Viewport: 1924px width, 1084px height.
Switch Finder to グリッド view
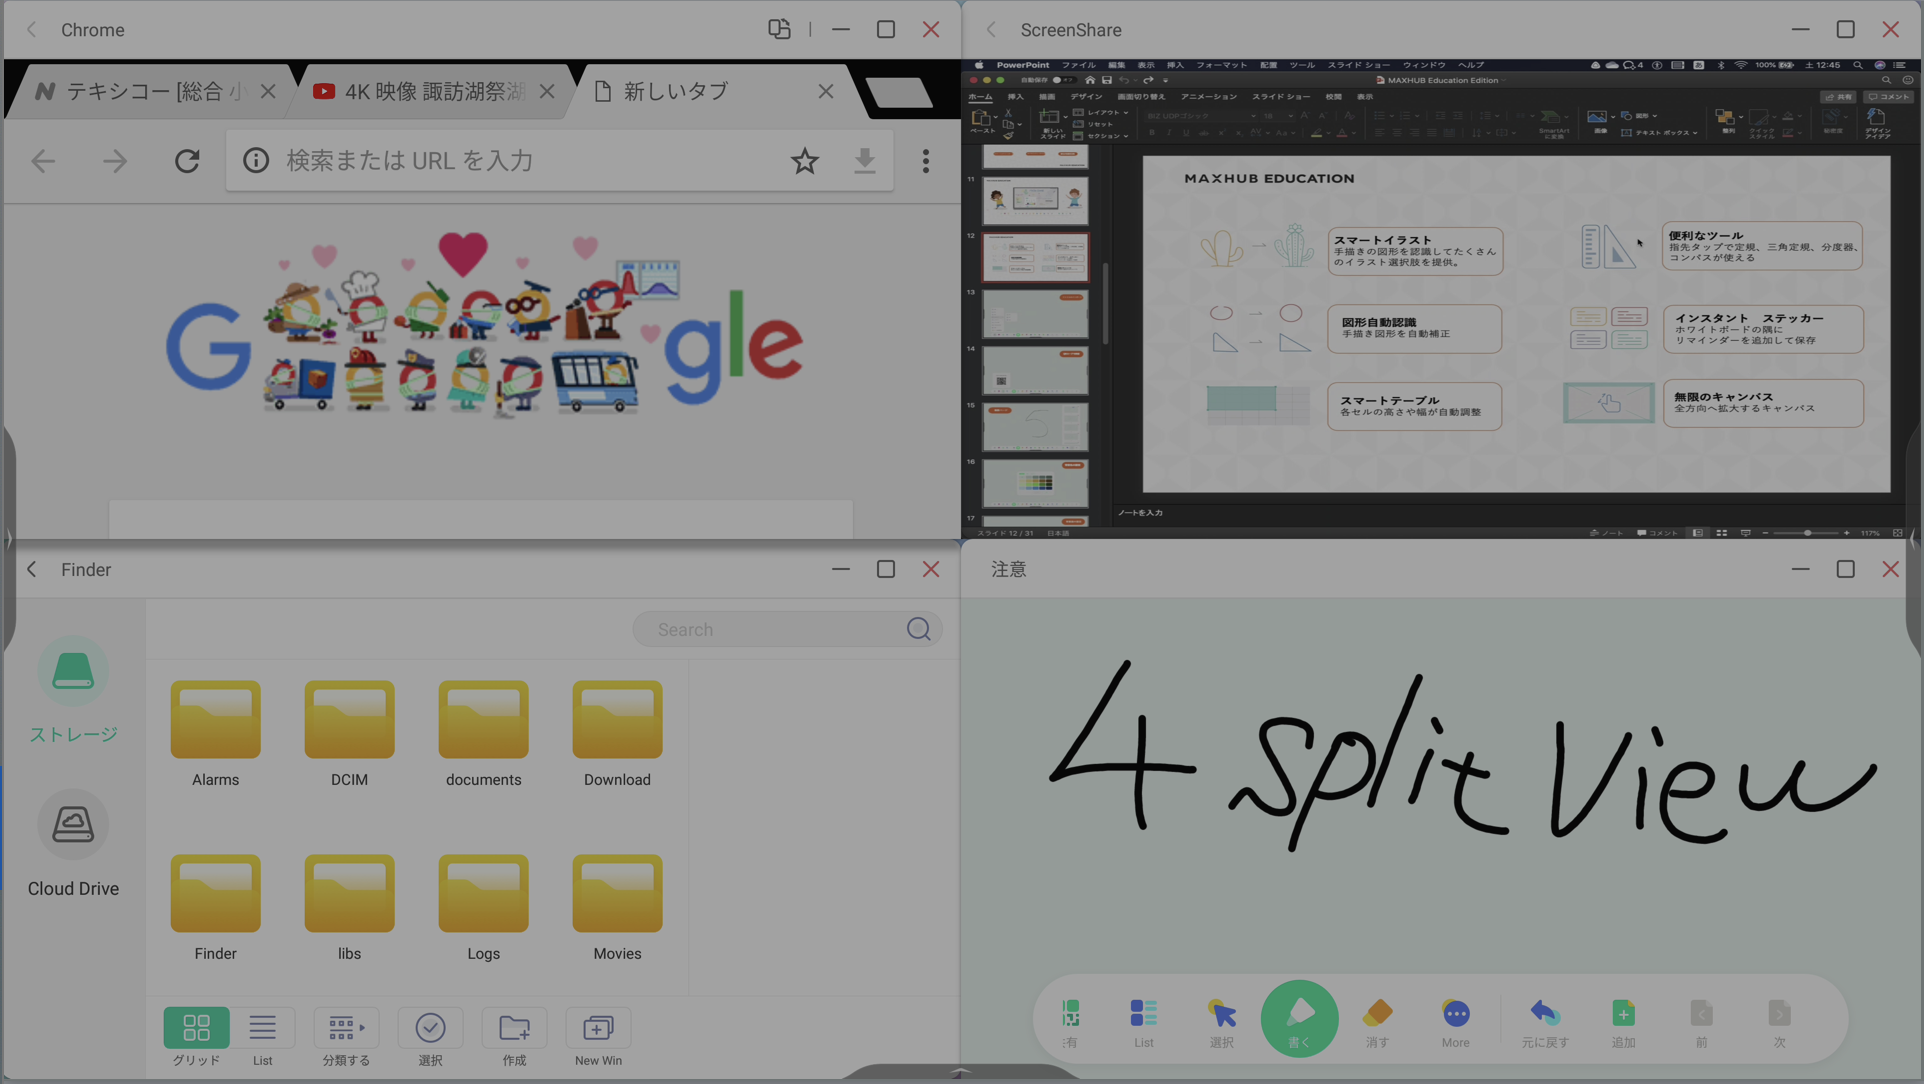pyautogui.click(x=196, y=1037)
